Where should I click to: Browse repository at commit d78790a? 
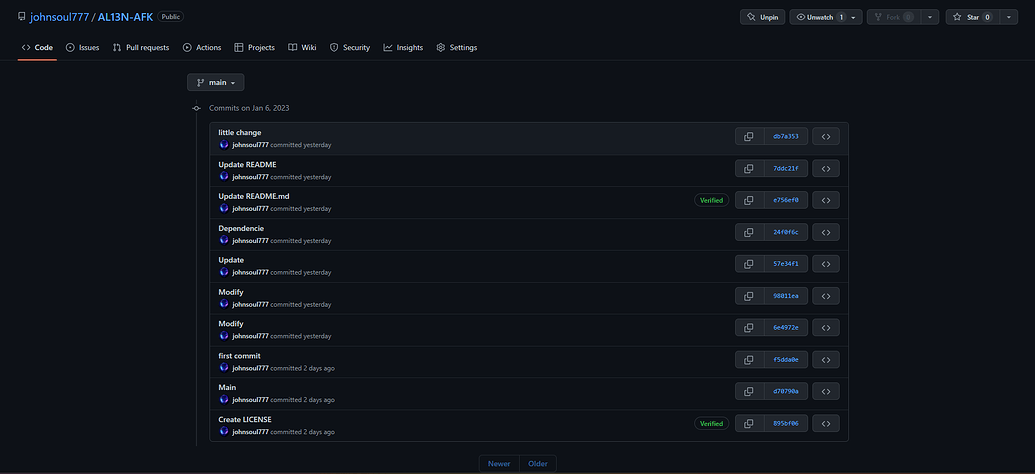(826, 392)
